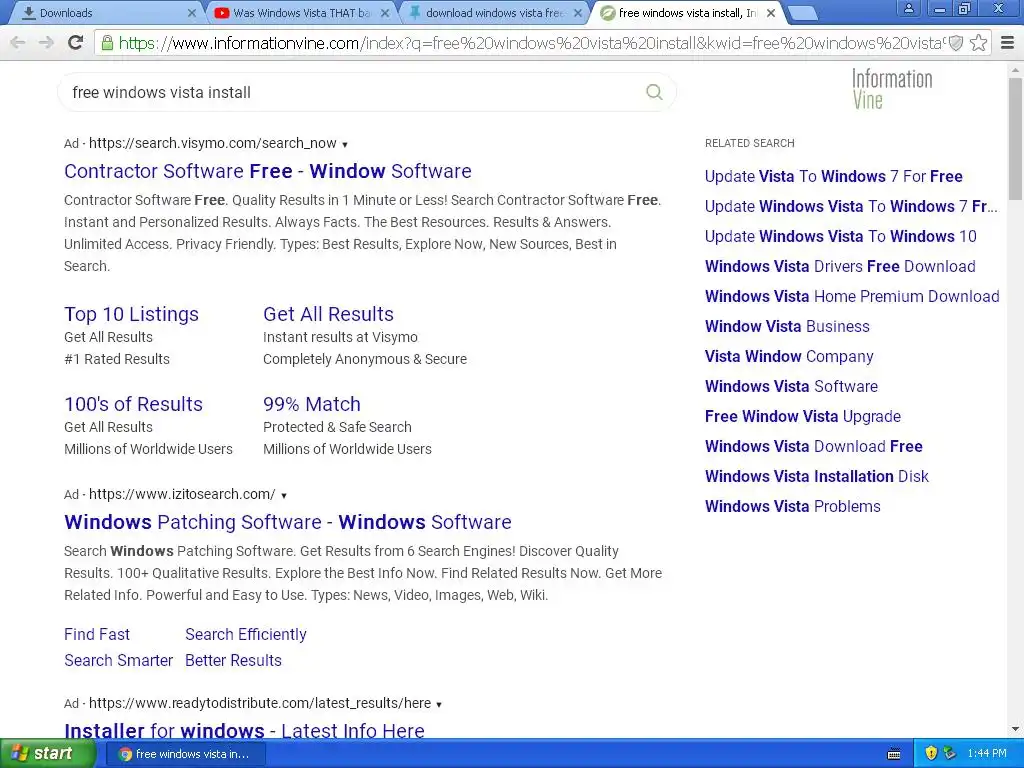Open Windows Patching Software ad title
This screenshot has height=768, width=1024.
(288, 522)
